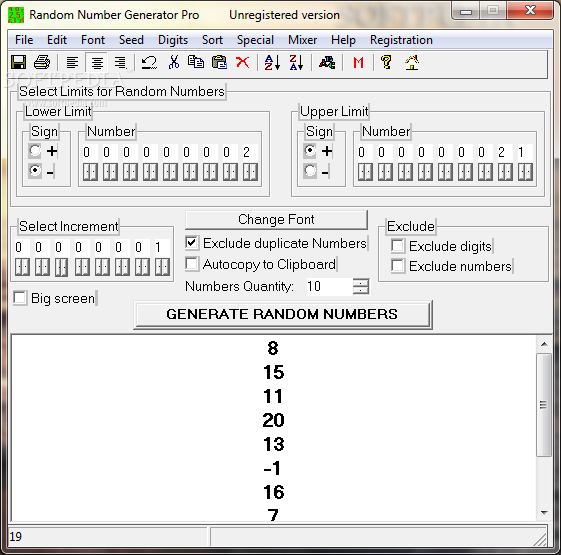This screenshot has width=561, height=555.
Task: Adjust Lower Limit last digit spinner showing 2
Action: 250,172
